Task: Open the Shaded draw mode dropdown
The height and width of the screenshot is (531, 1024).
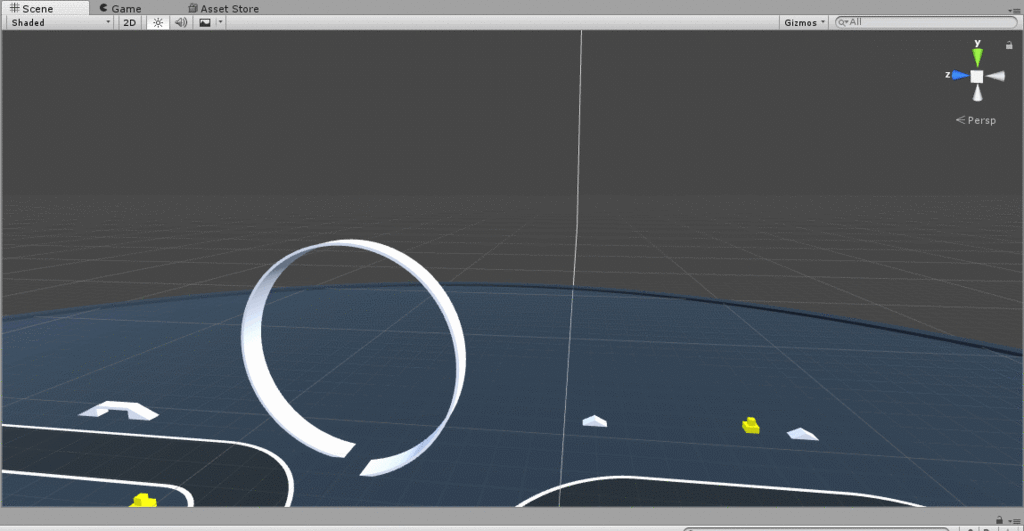Action: (61, 22)
